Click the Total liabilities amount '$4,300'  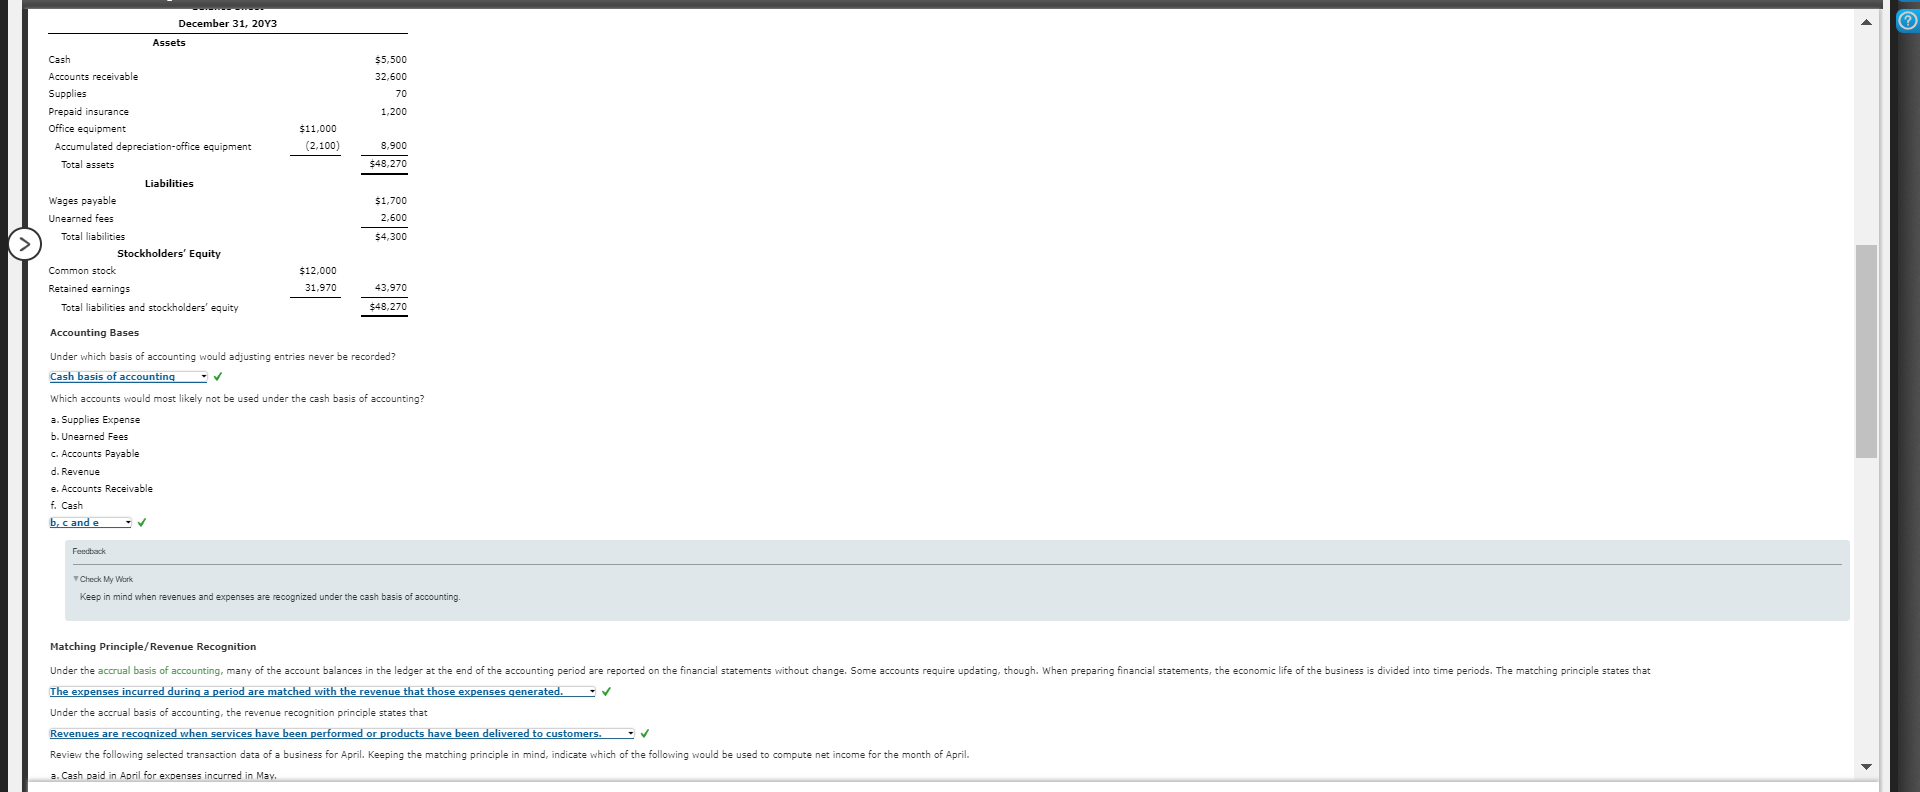tap(391, 237)
